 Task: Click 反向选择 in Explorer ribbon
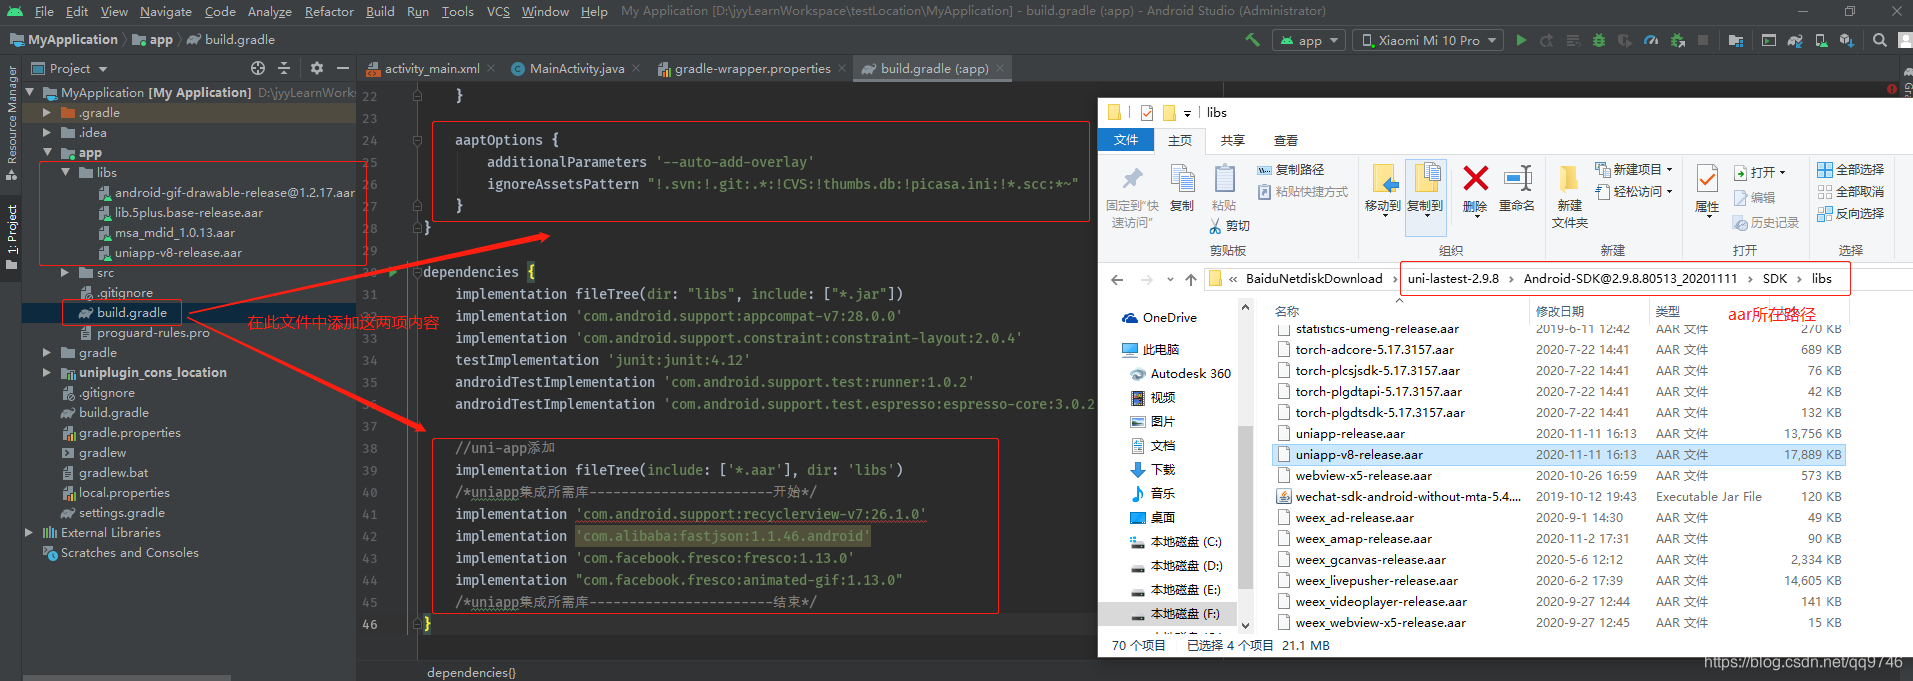pyautogui.click(x=1850, y=214)
